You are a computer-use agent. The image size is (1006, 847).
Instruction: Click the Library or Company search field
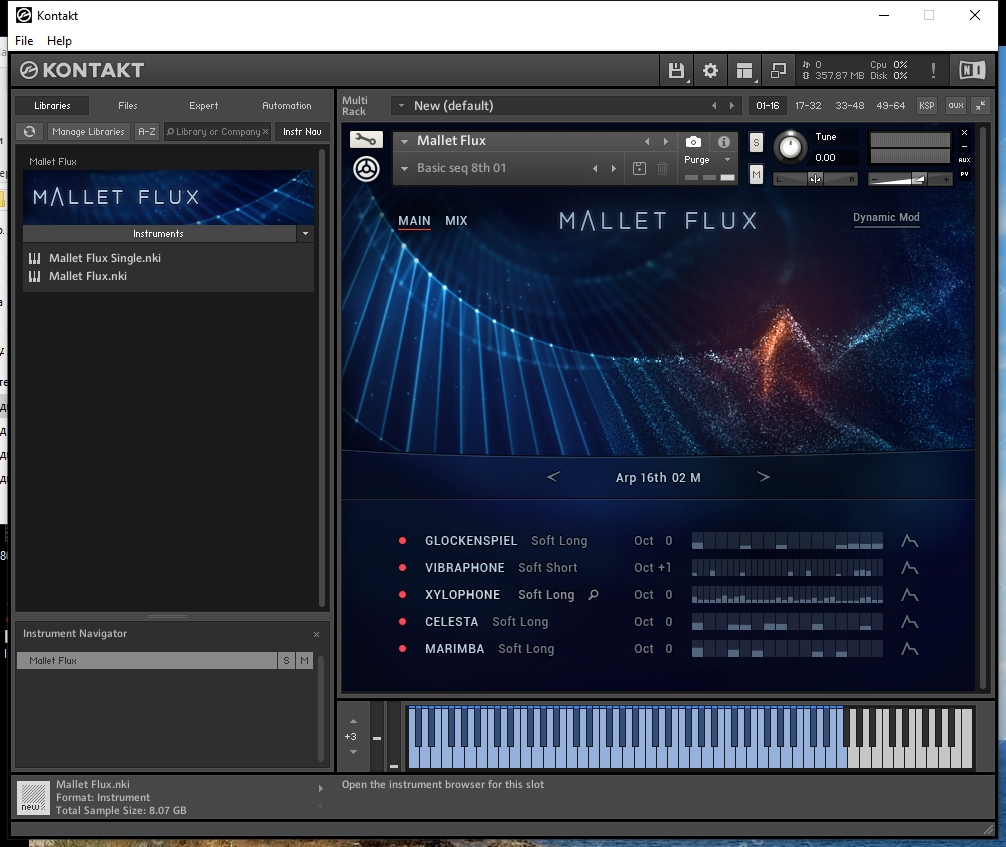217,132
